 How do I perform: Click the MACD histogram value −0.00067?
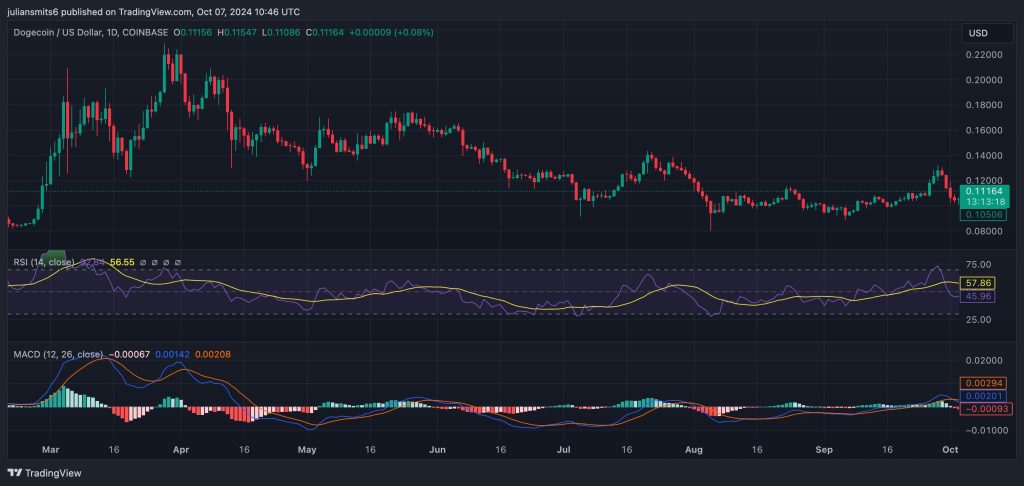coord(129,354)
